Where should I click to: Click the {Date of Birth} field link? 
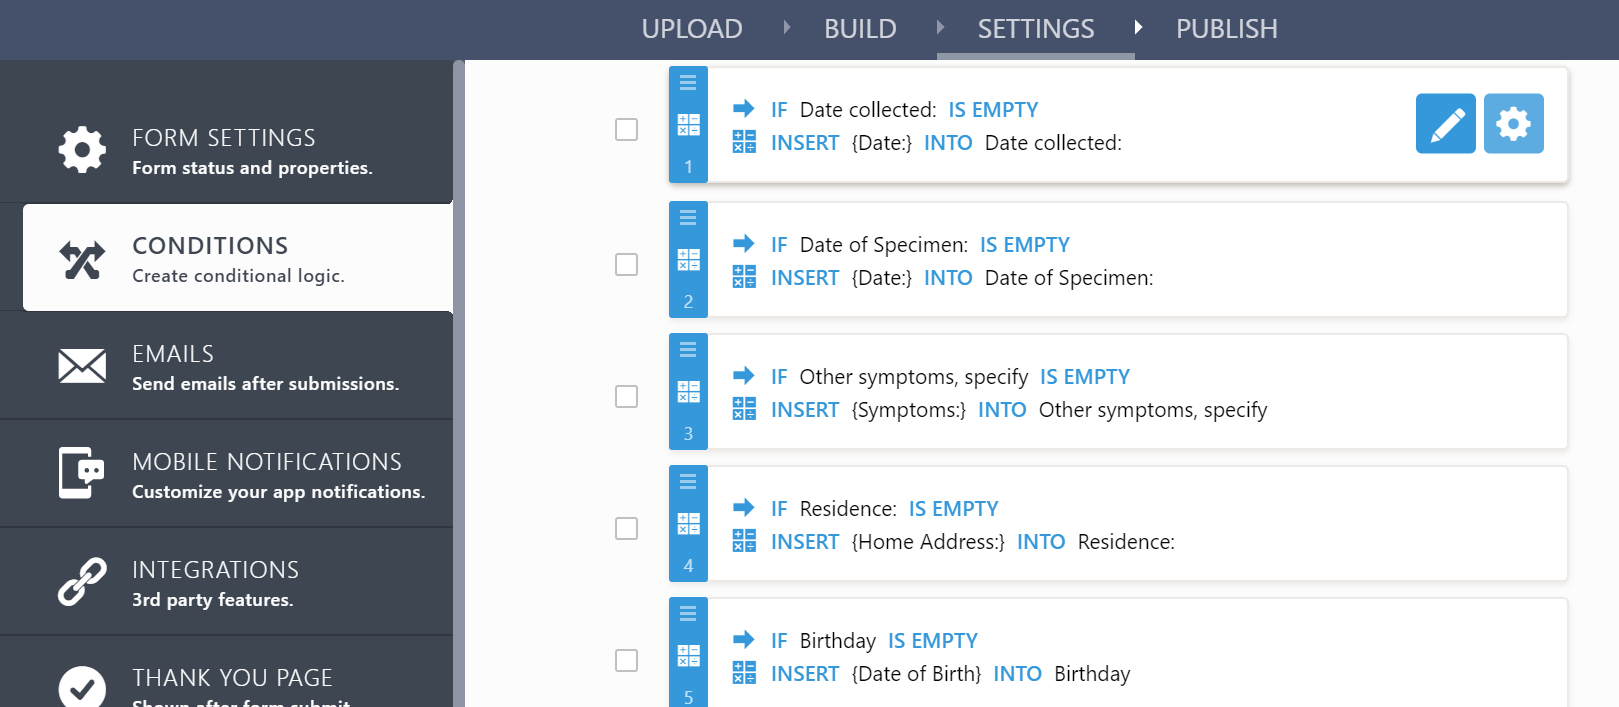tap(917, 673)
